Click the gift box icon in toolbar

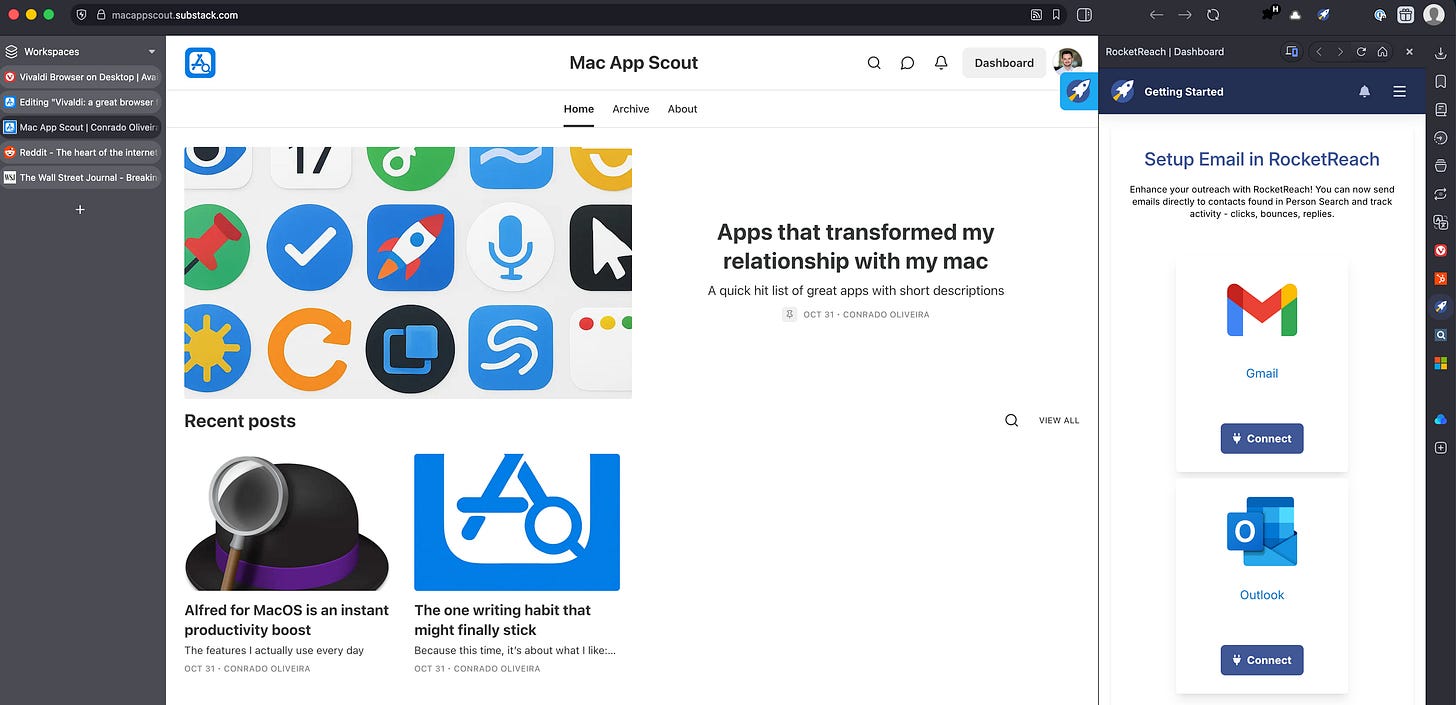pos(1405,15)
